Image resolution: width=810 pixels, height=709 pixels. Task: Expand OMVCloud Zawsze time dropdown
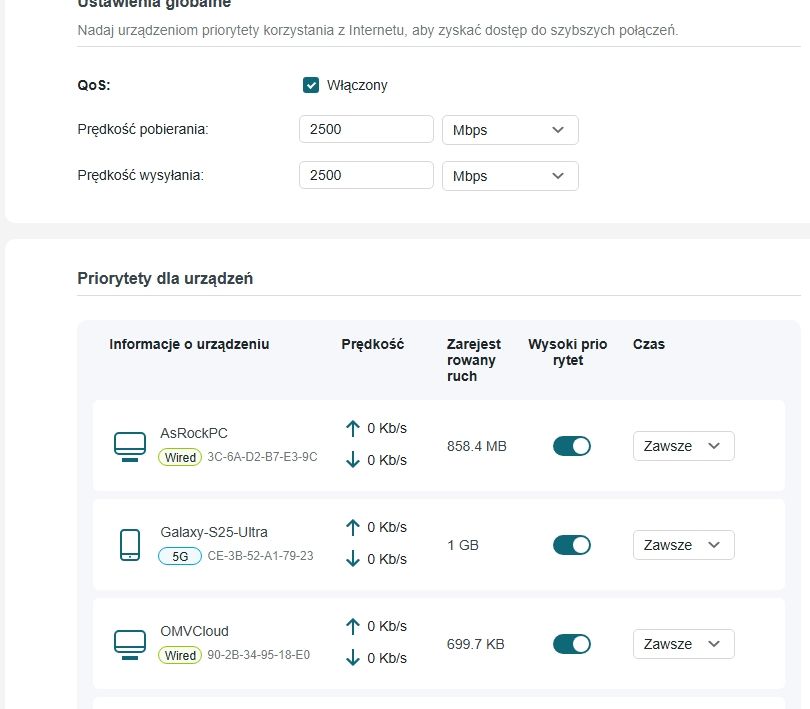click(x=683, y=644)
